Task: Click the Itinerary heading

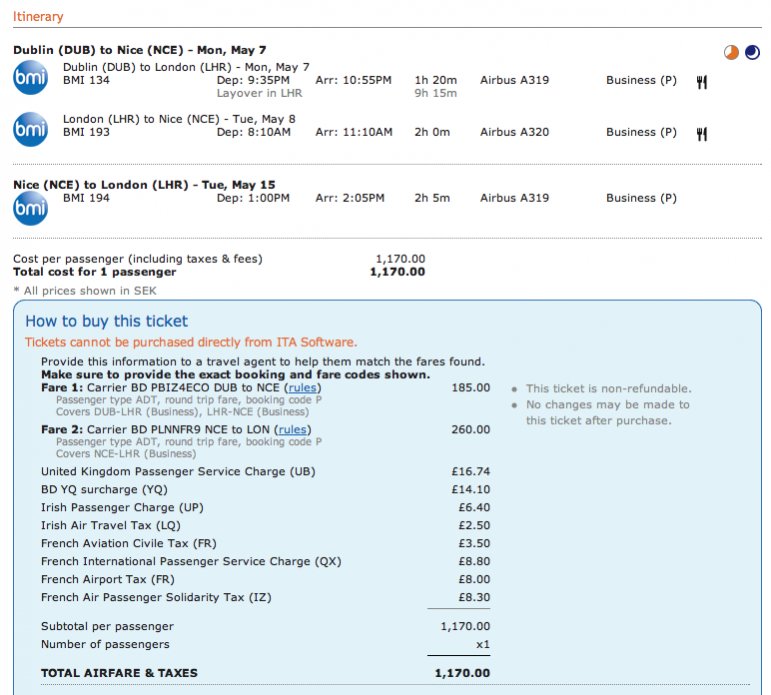Action: click(38, 17)
